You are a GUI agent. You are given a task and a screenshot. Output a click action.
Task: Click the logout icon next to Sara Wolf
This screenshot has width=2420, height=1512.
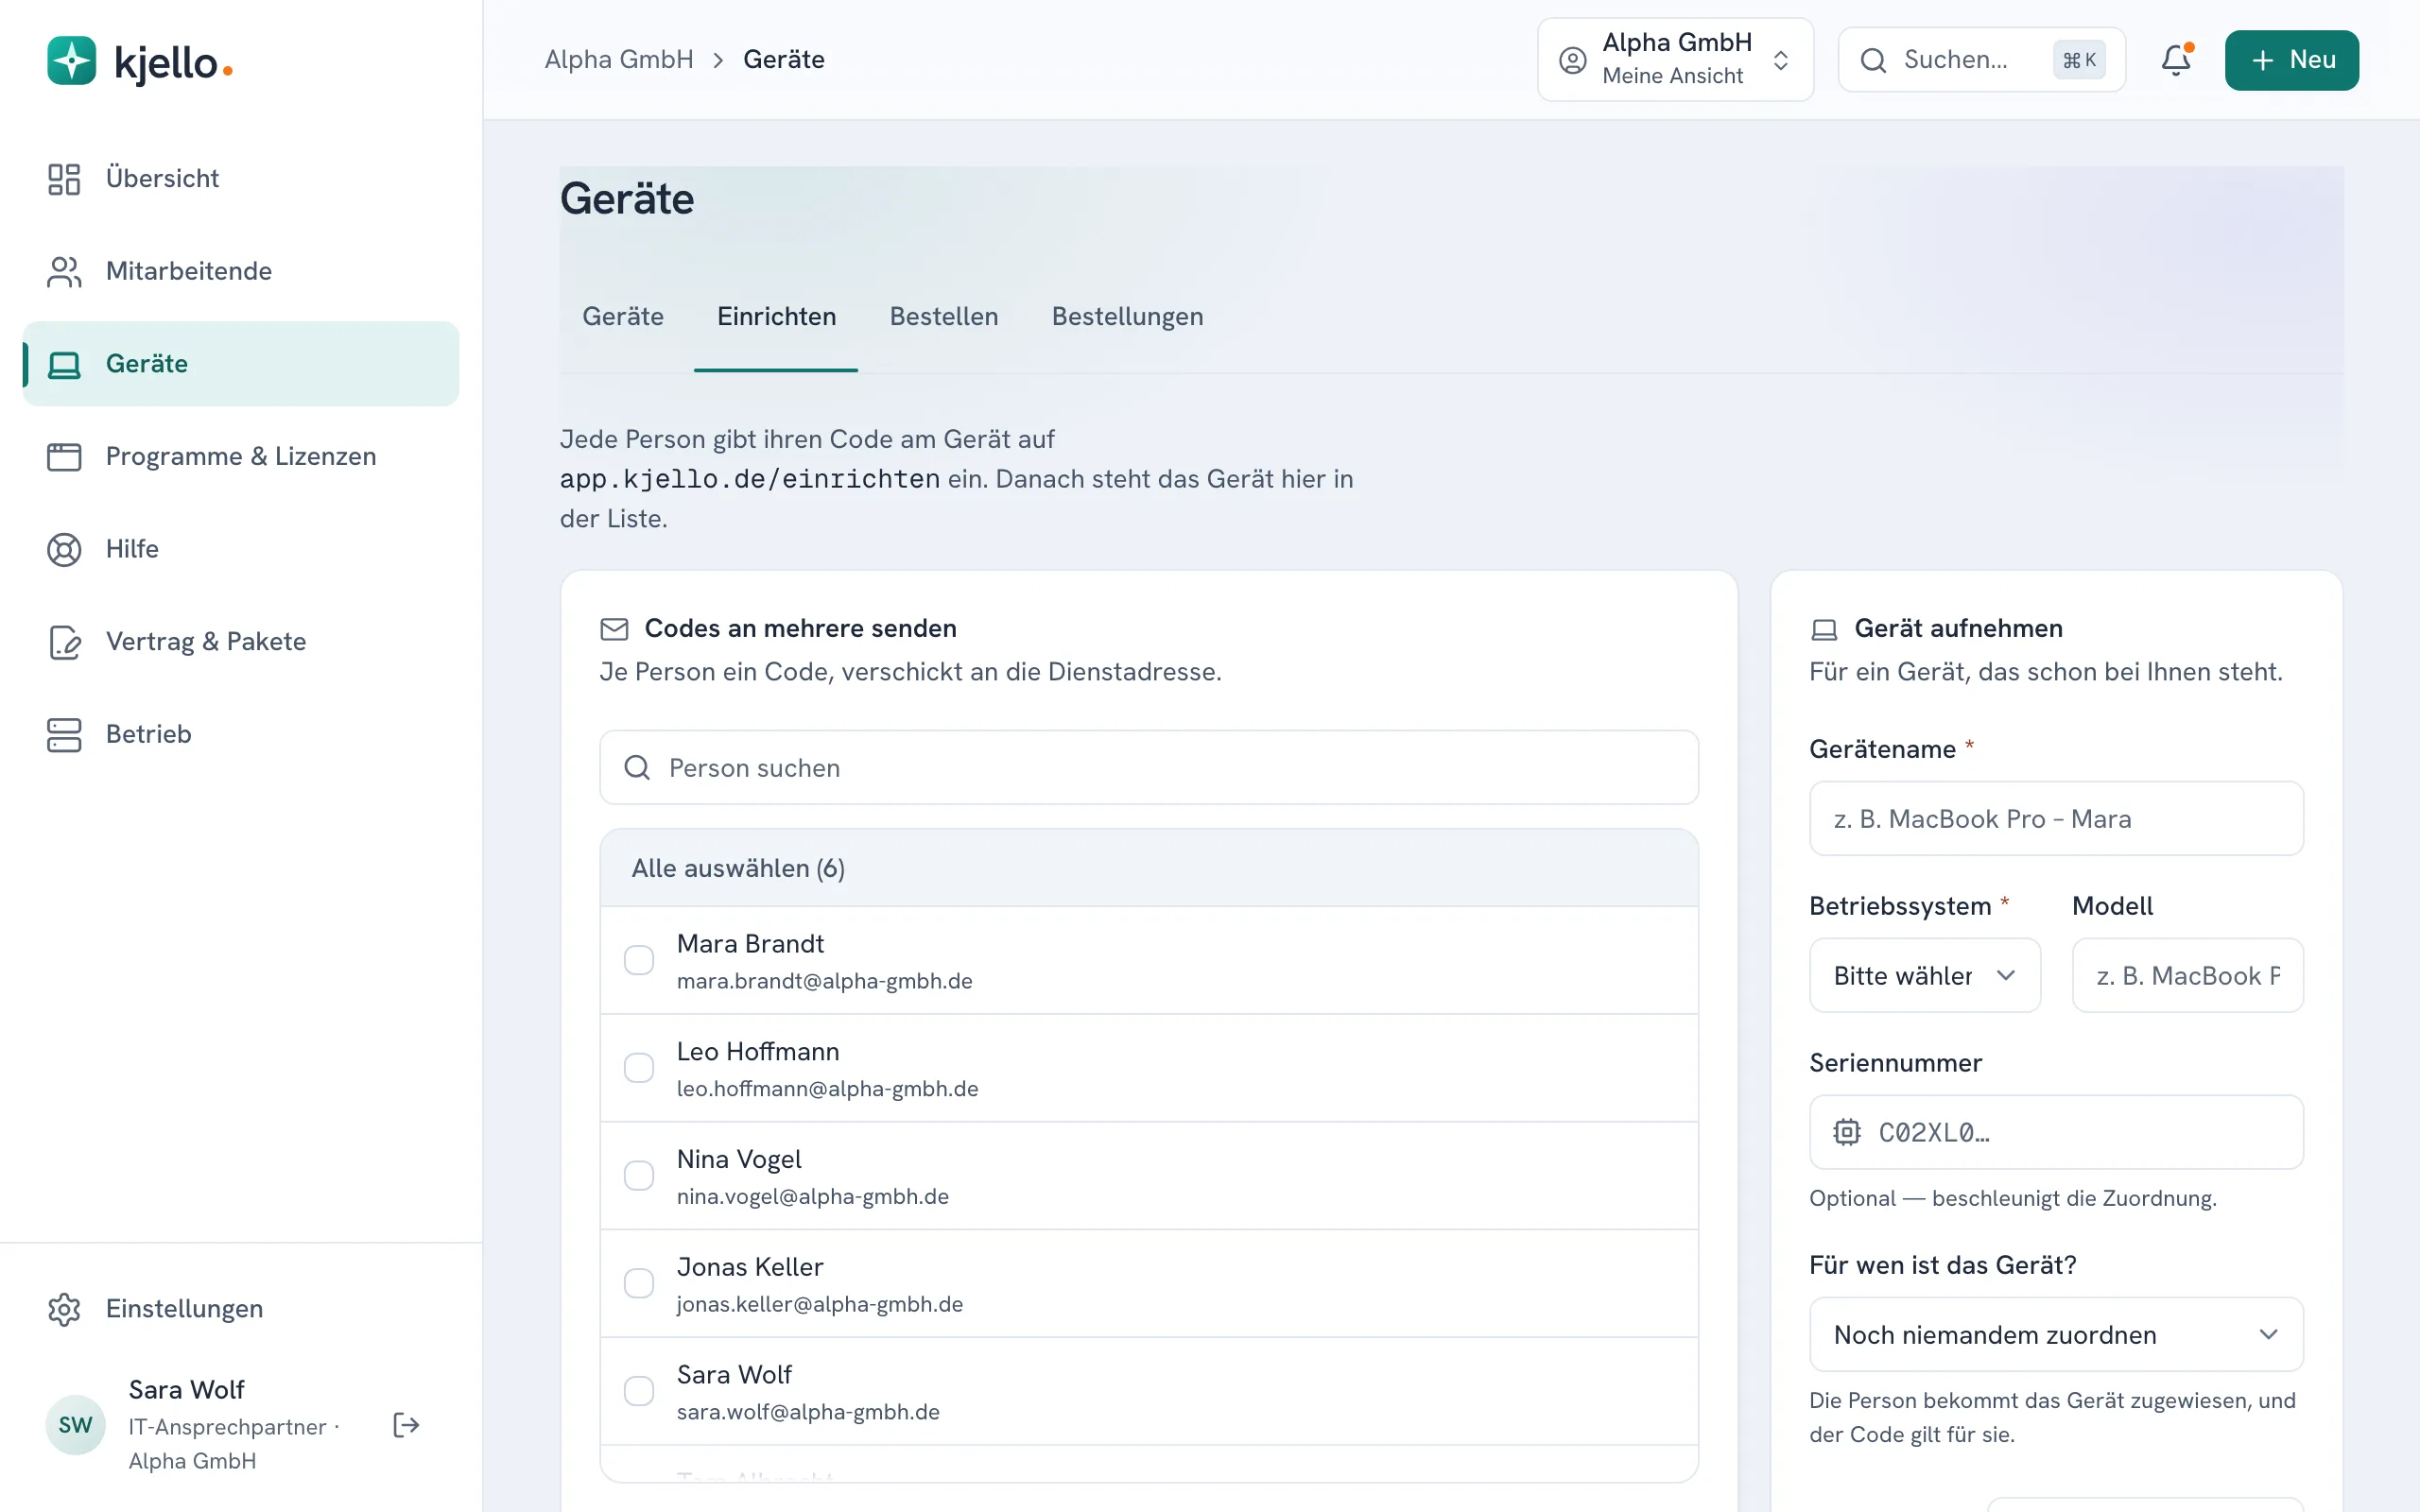click(406, 1425)
